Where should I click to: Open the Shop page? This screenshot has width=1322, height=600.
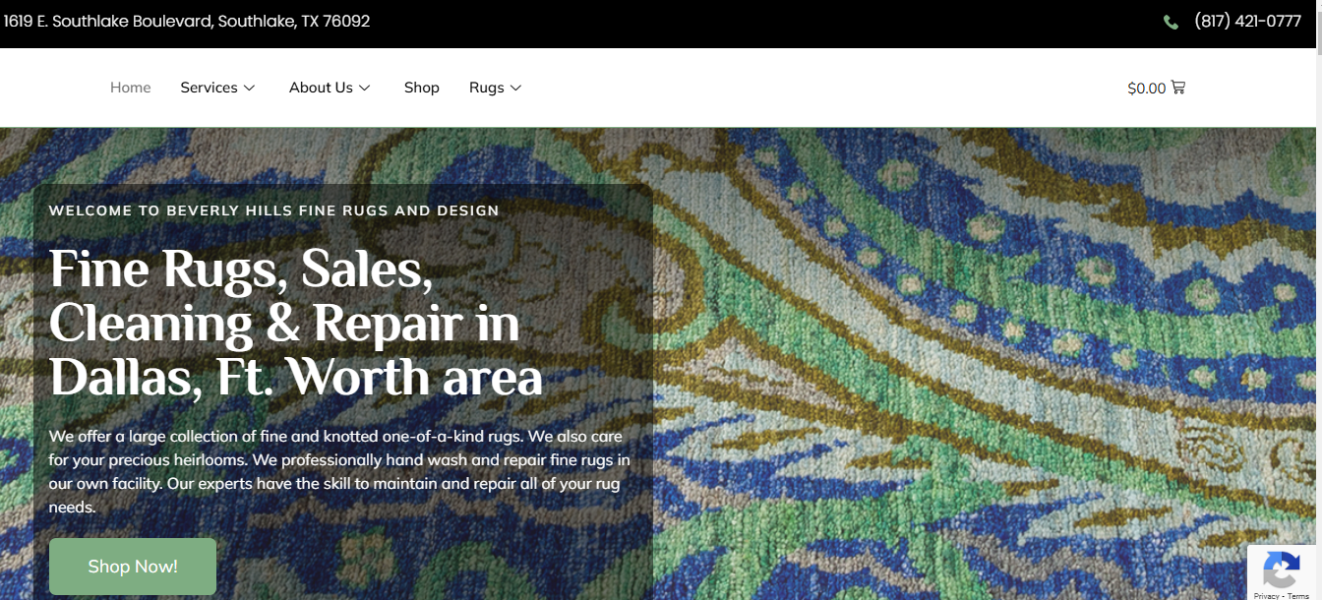click(422, 87)
